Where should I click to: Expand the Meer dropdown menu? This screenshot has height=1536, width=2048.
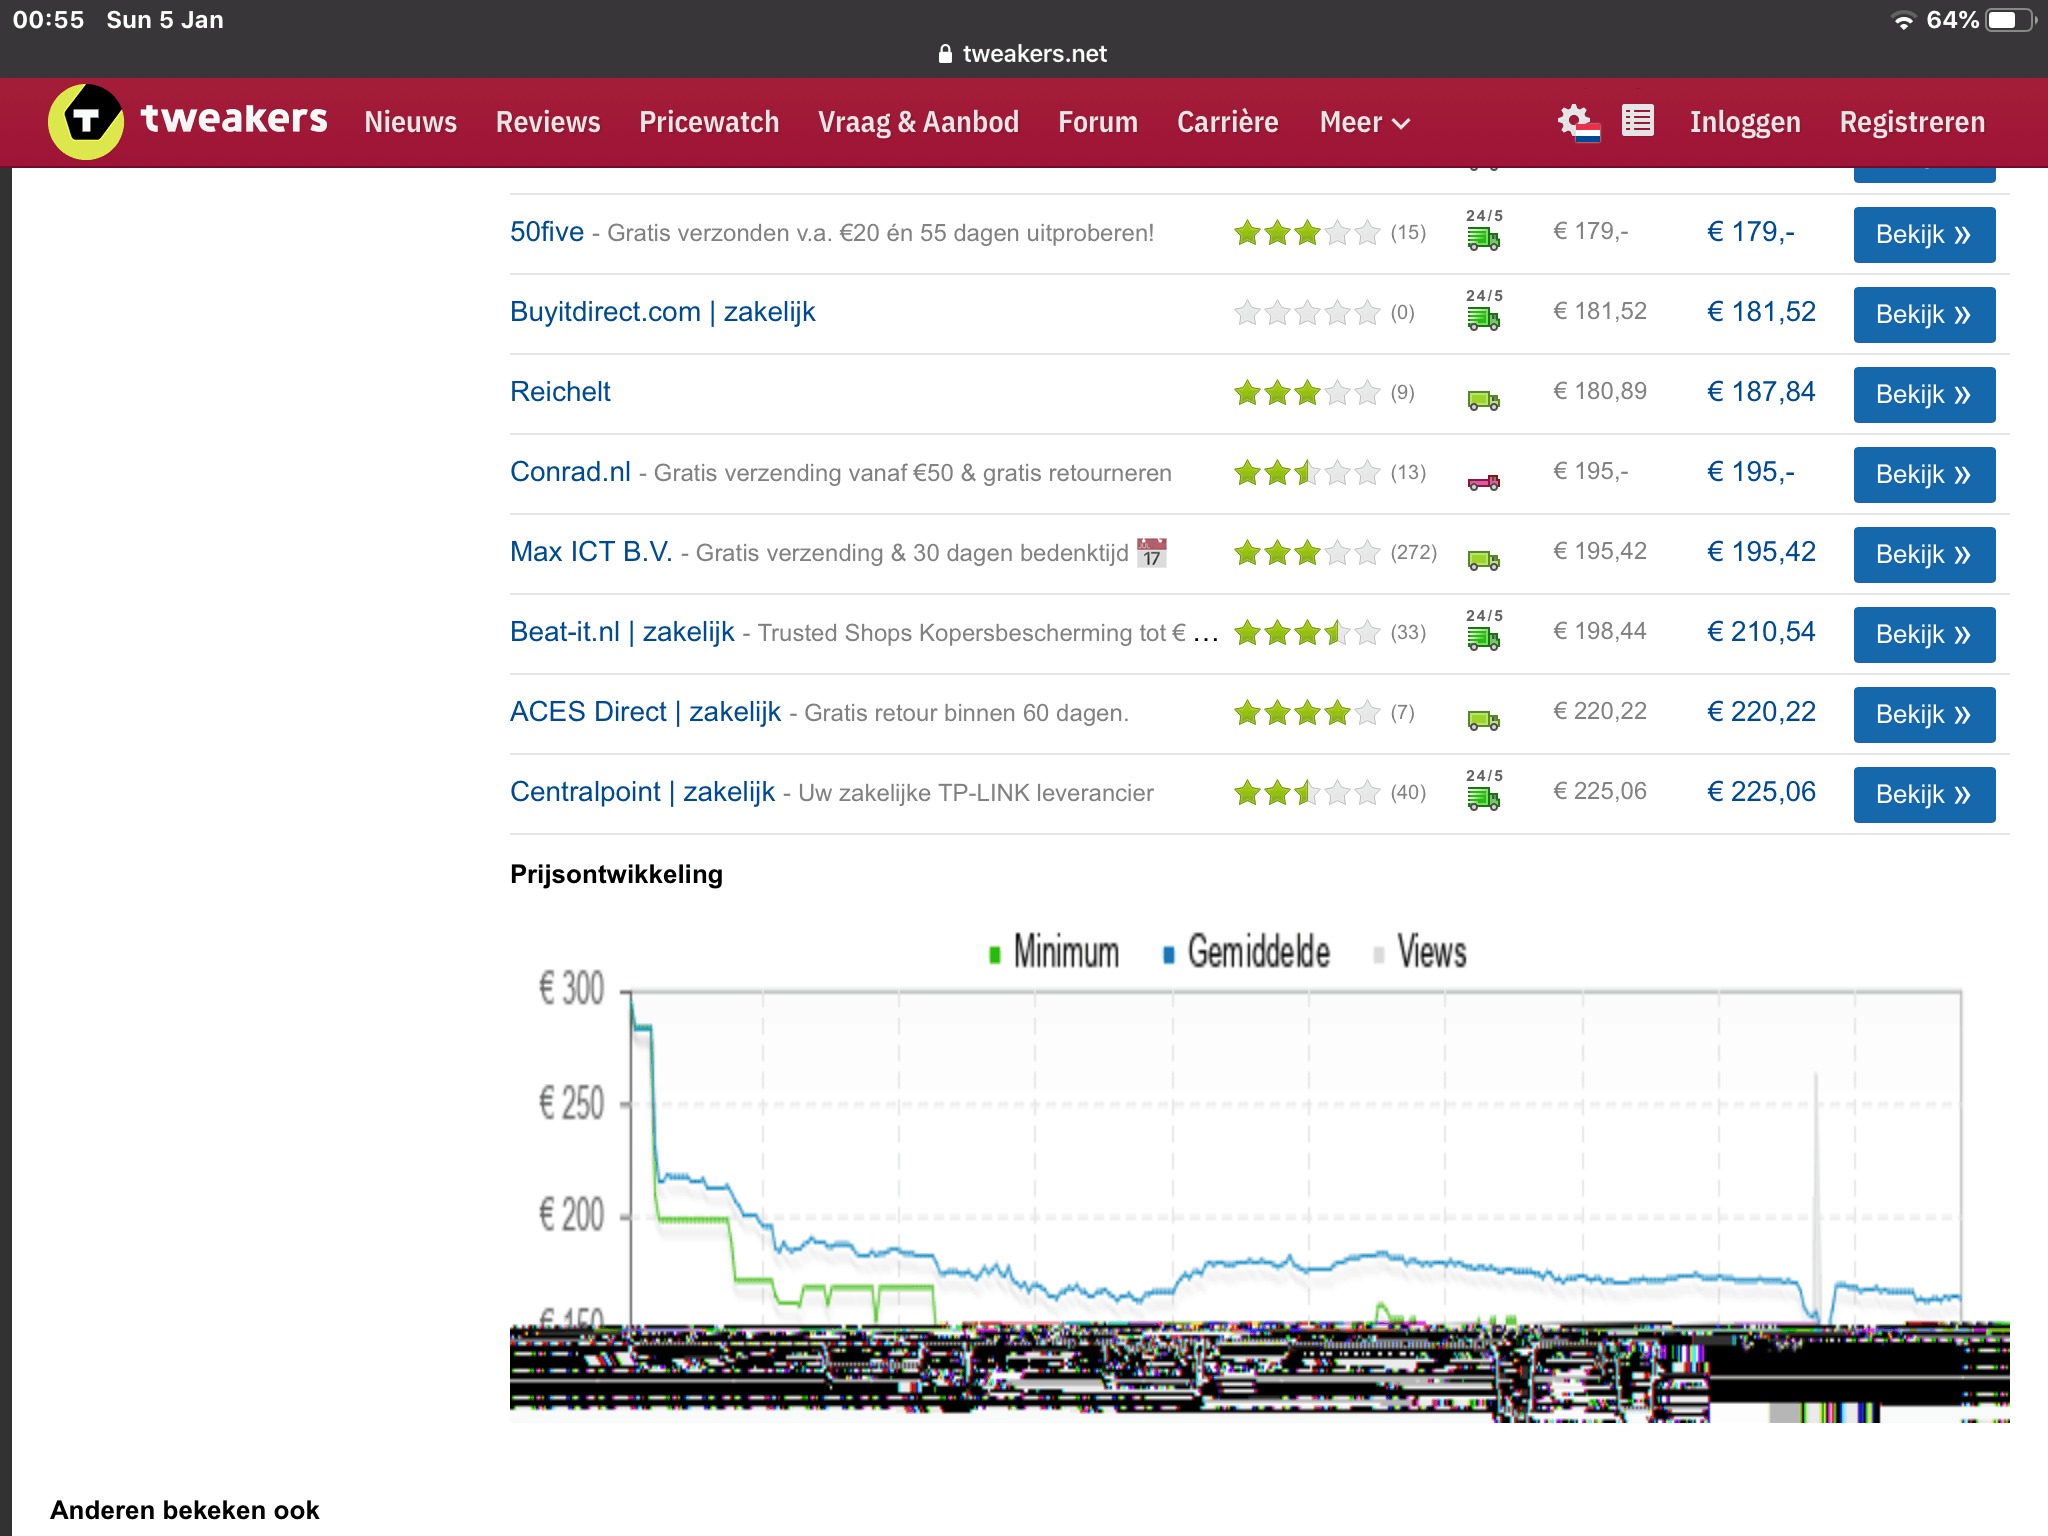(x=1364, y=122)
